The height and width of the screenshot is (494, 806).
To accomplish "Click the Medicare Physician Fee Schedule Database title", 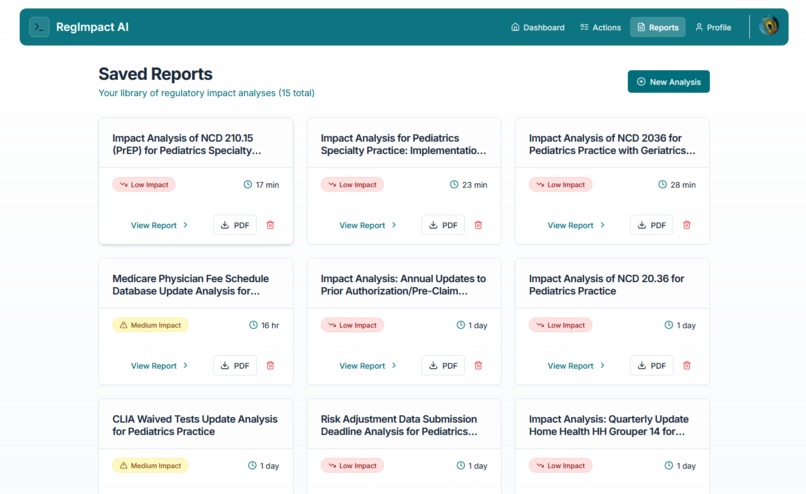I will [x=191, y=285].
